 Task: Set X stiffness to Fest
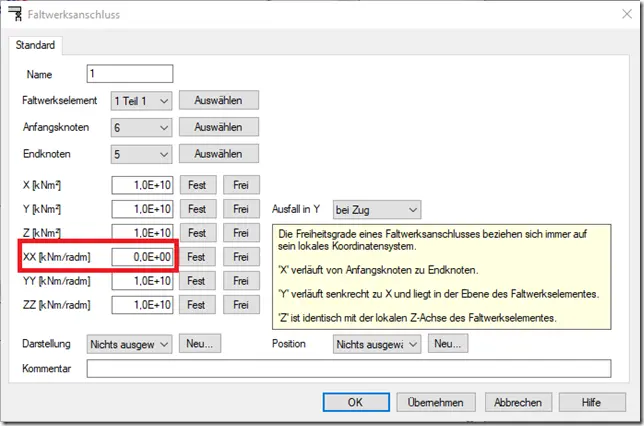tap(198, 185)
